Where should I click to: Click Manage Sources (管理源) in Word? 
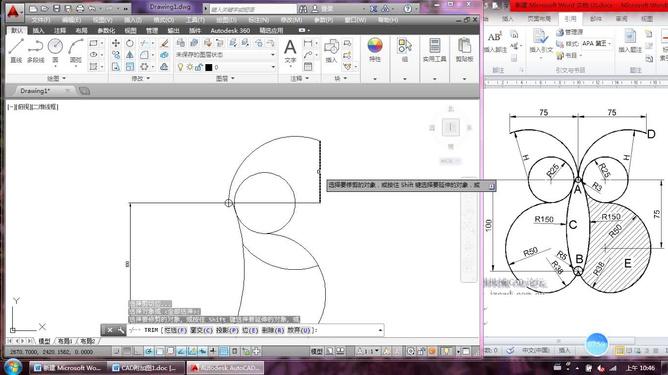click(570, 32)
